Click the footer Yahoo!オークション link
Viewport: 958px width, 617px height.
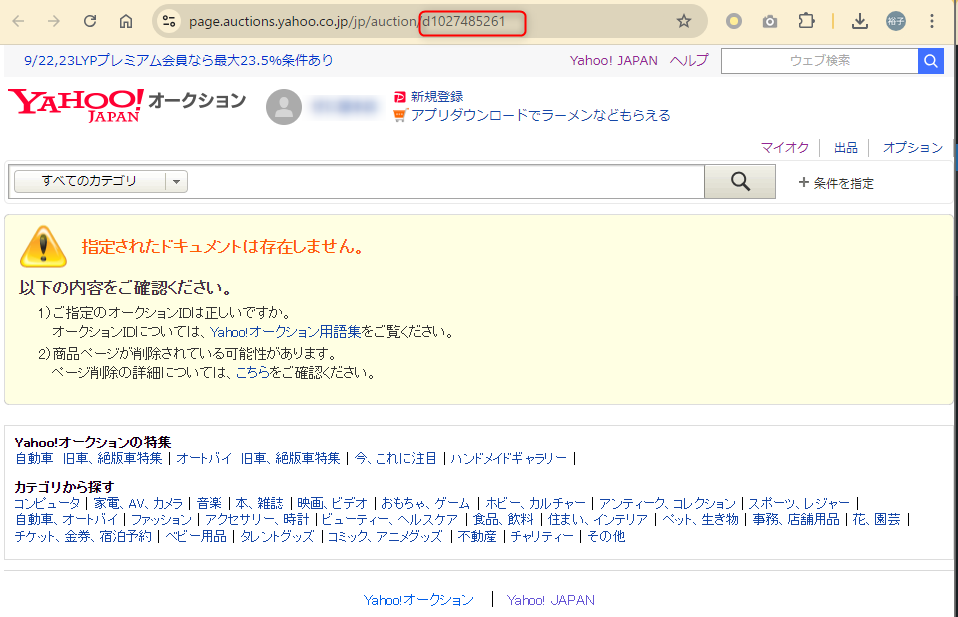(419, 601)
